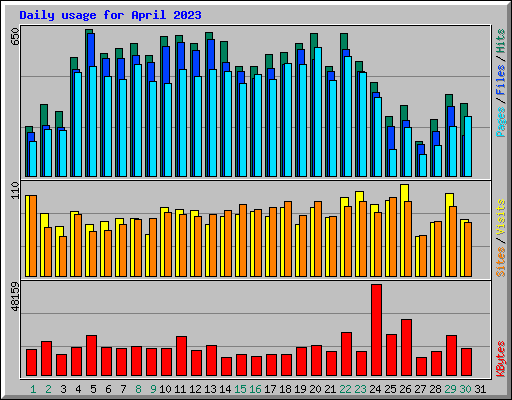Click day label 8 on the x-axis
Screen dimensions: 512x400
pyautogui.click(x=138, y=389)
